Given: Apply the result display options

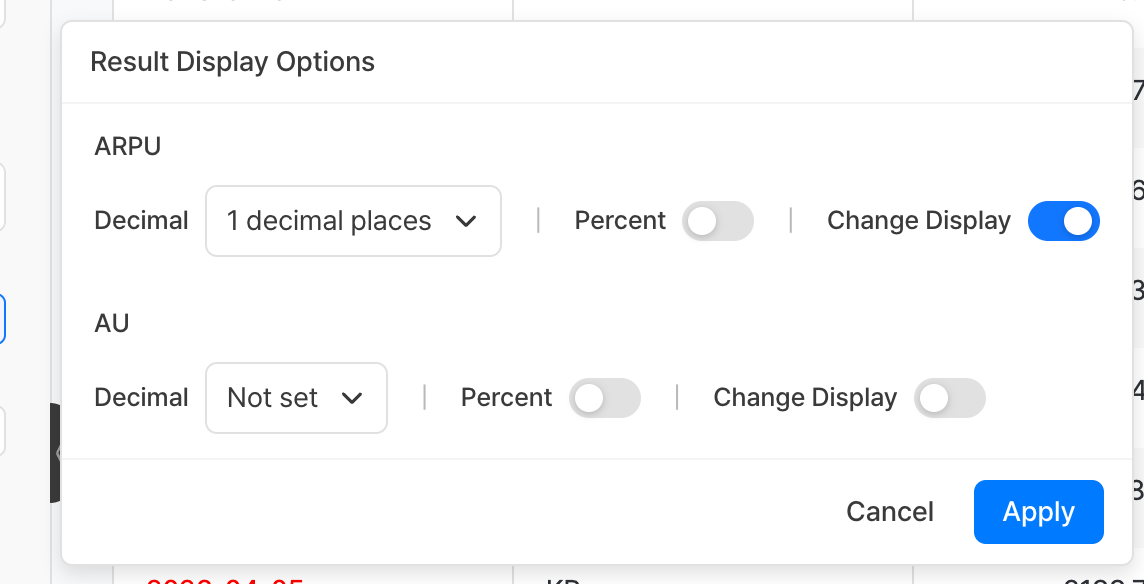Looking at the screenshot, I should (x=1038, y=512).
